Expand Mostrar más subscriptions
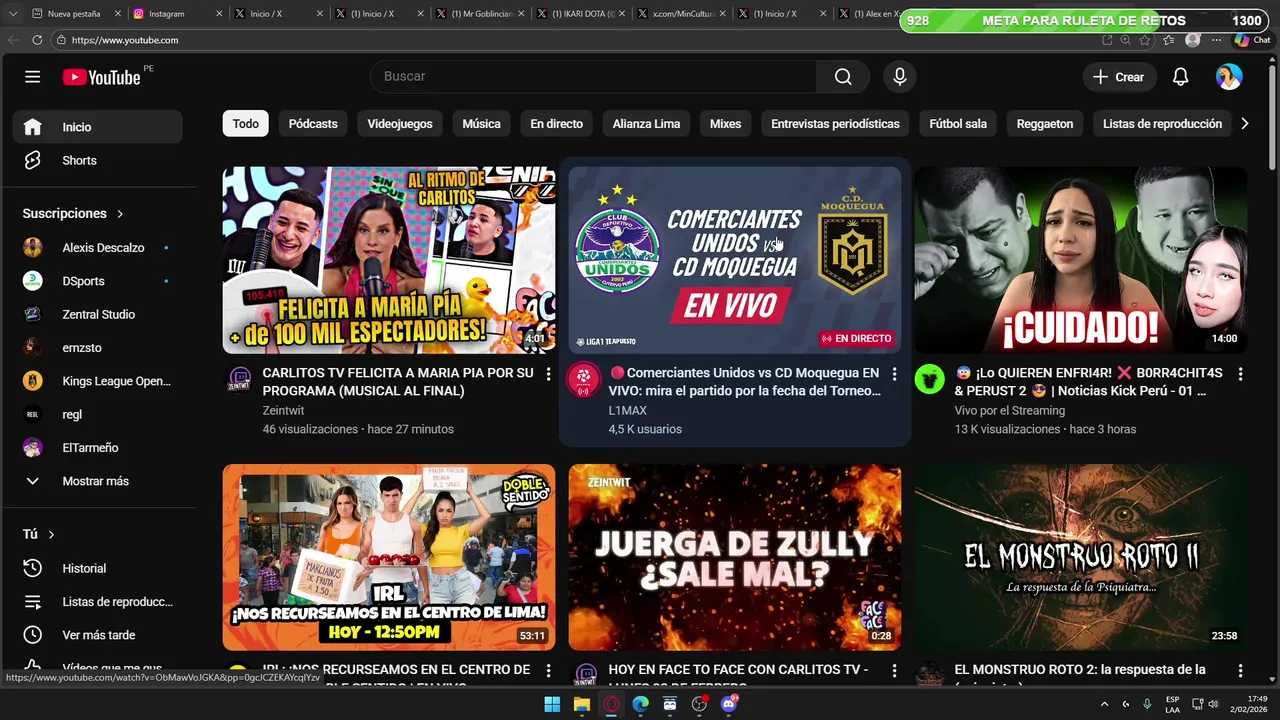The width and height of the screenshot is (1280, 720). [97, 481]
